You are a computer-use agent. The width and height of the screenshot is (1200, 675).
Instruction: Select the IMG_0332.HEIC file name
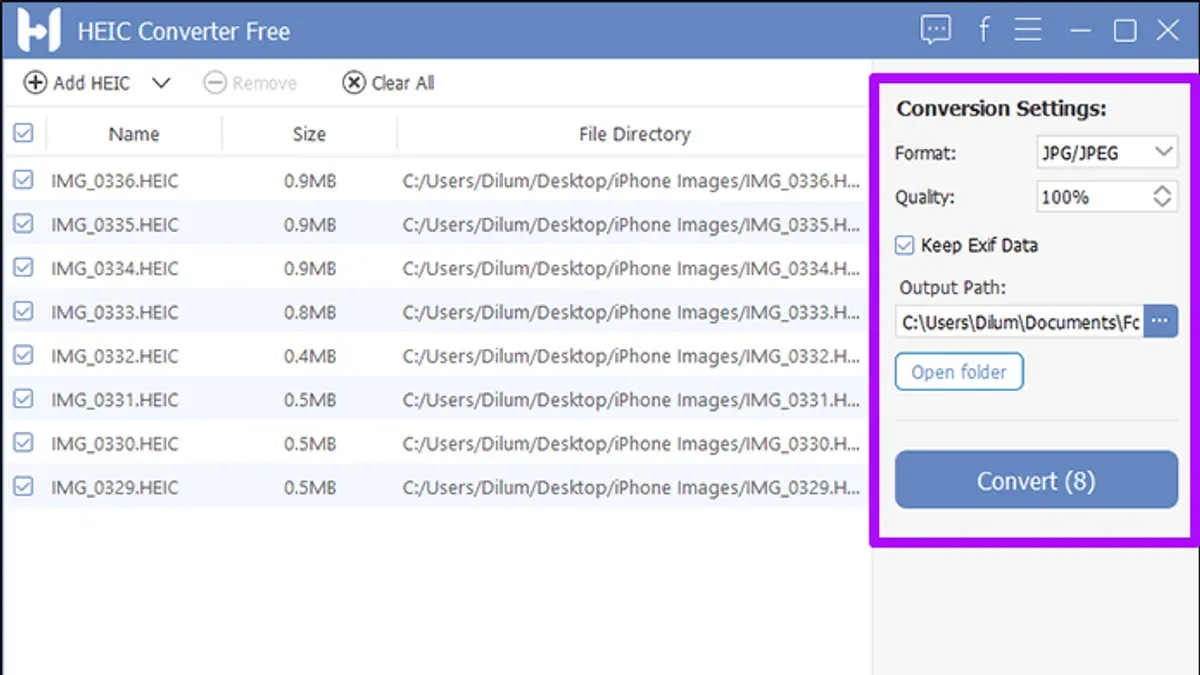115,356
